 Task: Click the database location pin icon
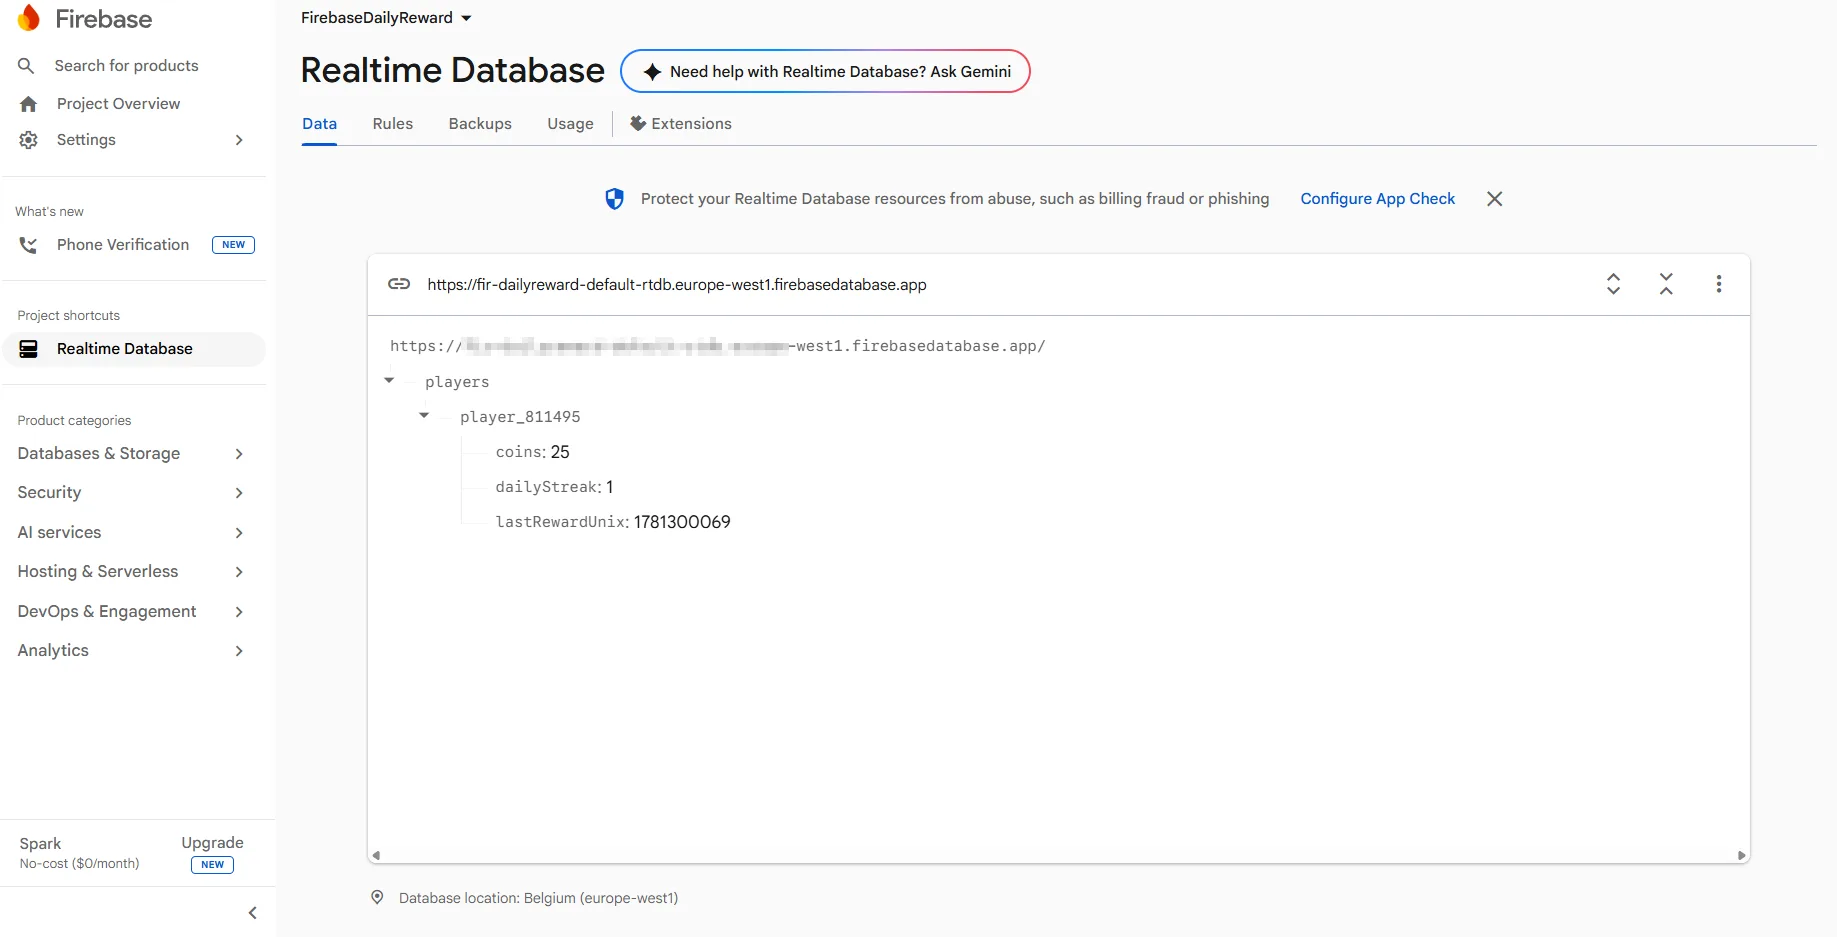coord(377,897)
